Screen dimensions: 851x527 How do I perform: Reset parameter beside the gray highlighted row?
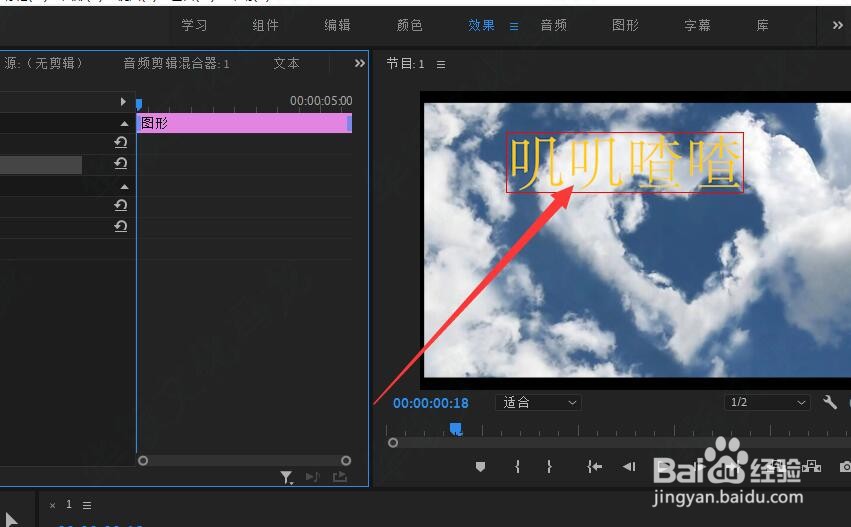pyautogui.click(x=120, y=164)
